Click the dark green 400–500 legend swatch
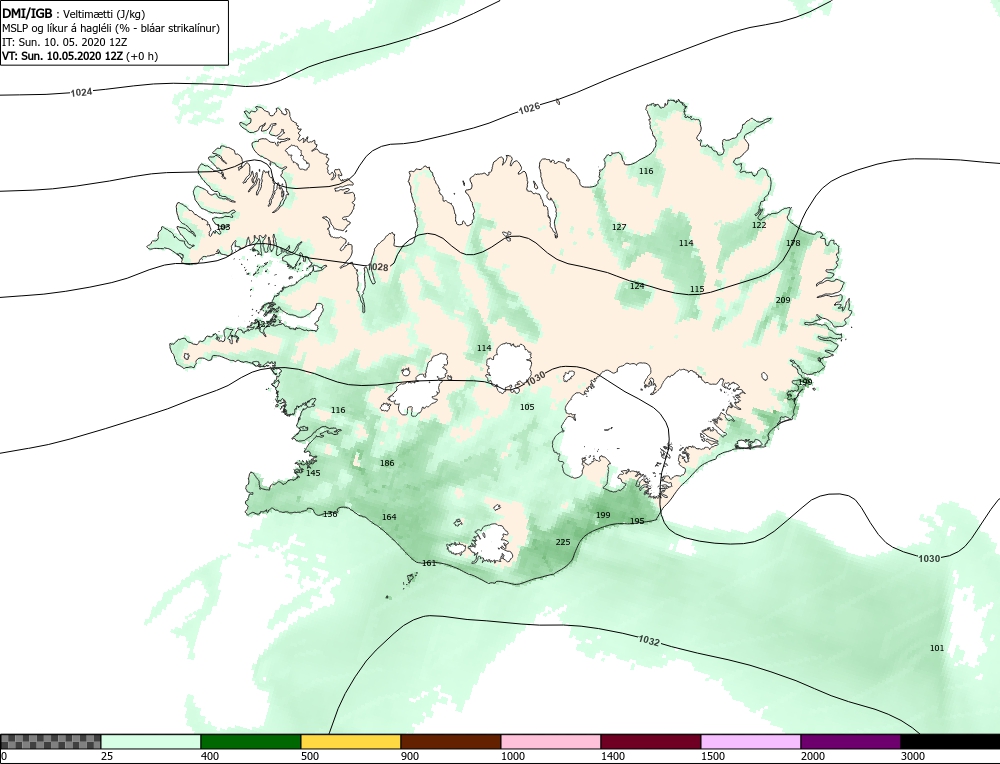 pyautogui.click(x=251, y=741)
